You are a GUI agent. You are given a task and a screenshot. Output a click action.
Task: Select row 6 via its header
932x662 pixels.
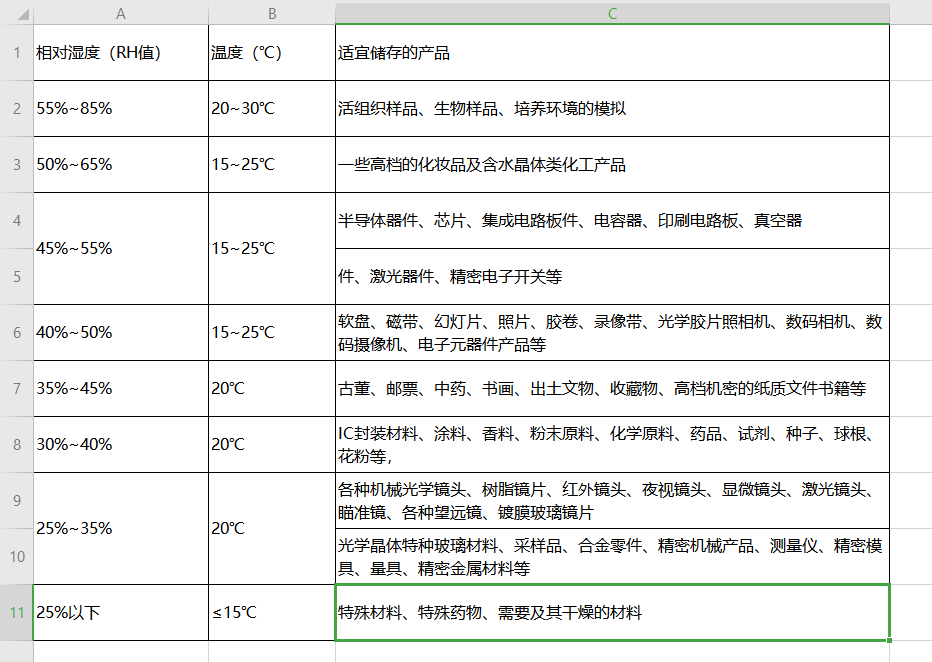16,332
